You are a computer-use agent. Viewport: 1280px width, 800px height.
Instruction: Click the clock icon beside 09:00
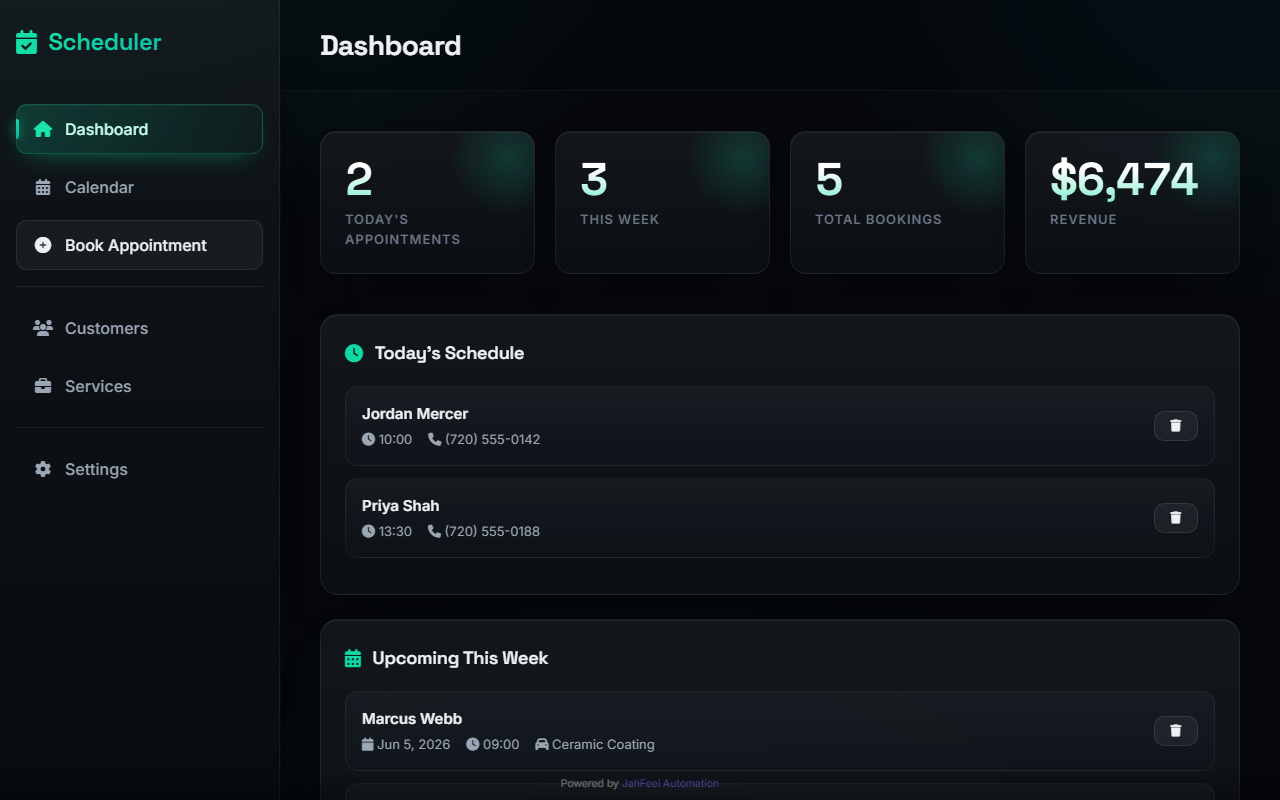[473, 744]
